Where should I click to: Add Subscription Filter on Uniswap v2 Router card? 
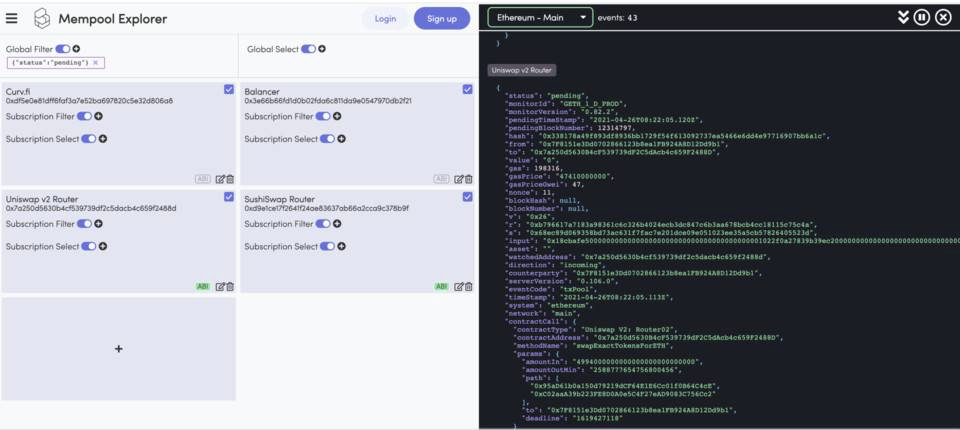(x=98, y=224)
